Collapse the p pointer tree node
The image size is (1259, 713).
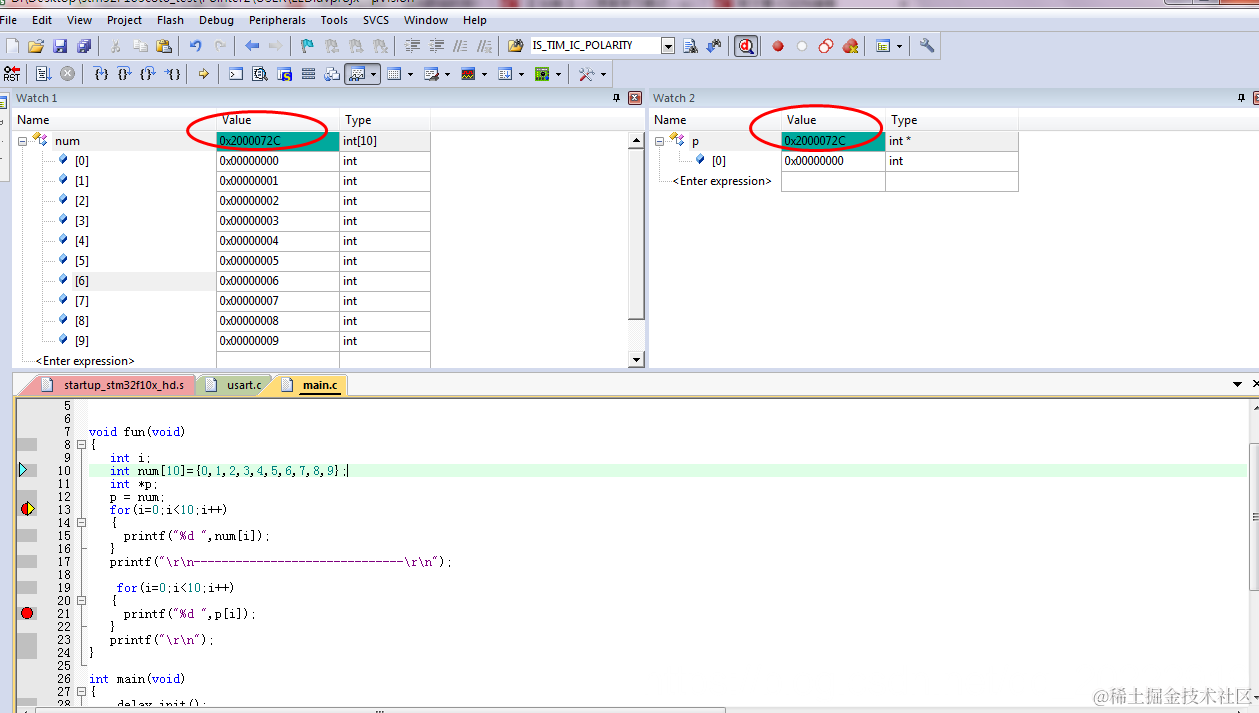[x=660, y=141]
